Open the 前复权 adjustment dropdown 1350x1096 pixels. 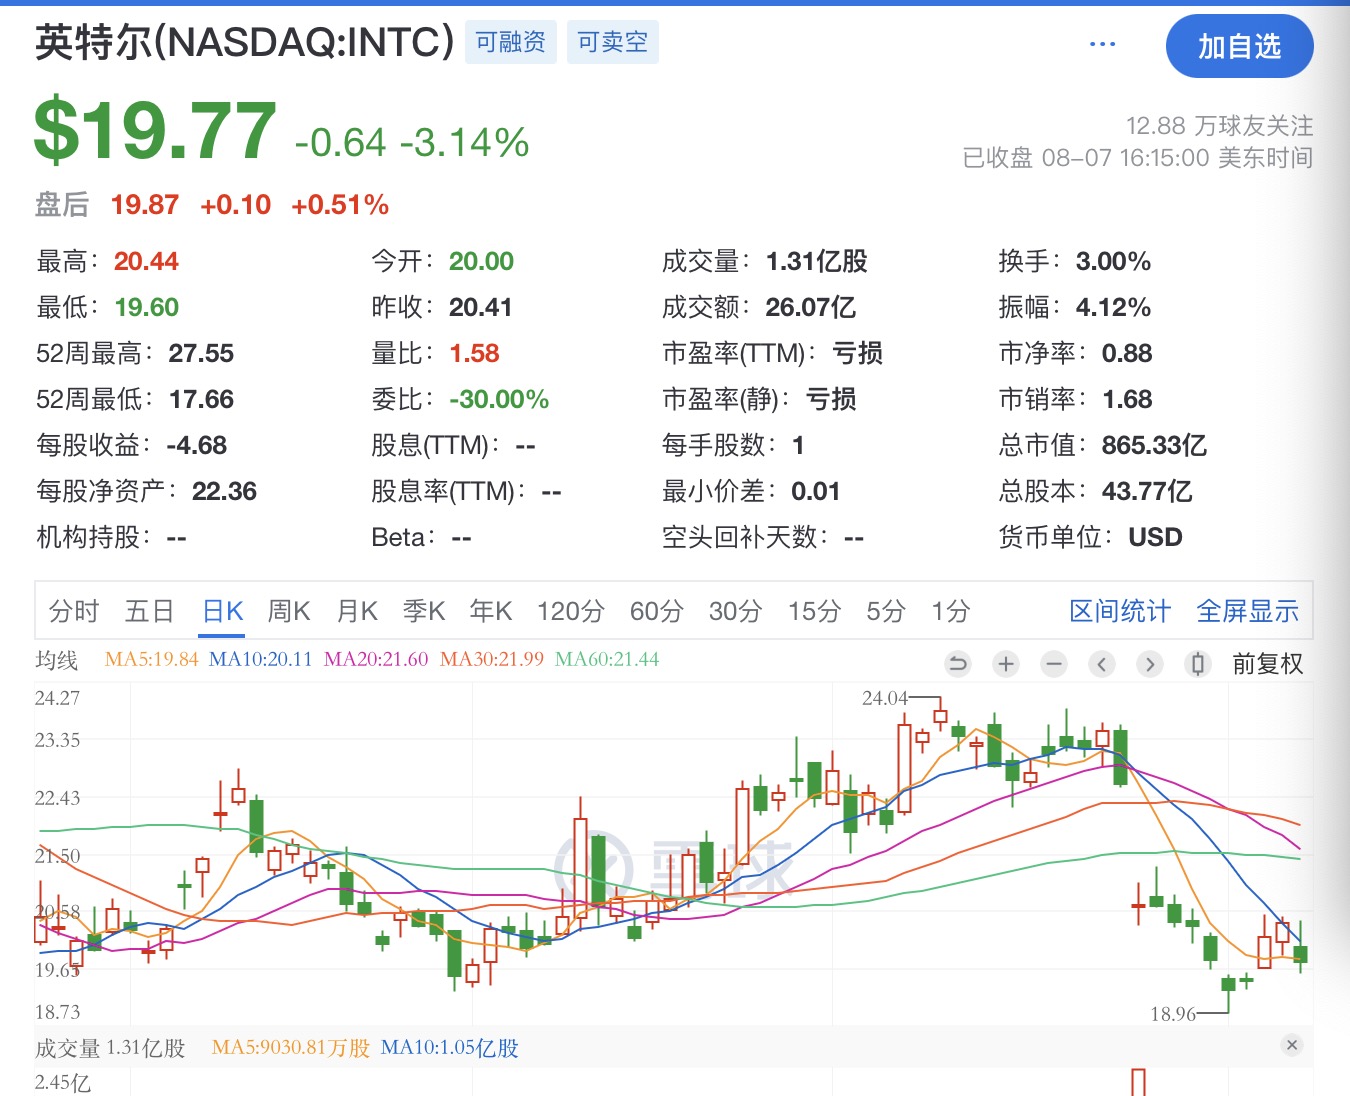click(1267, 664)
